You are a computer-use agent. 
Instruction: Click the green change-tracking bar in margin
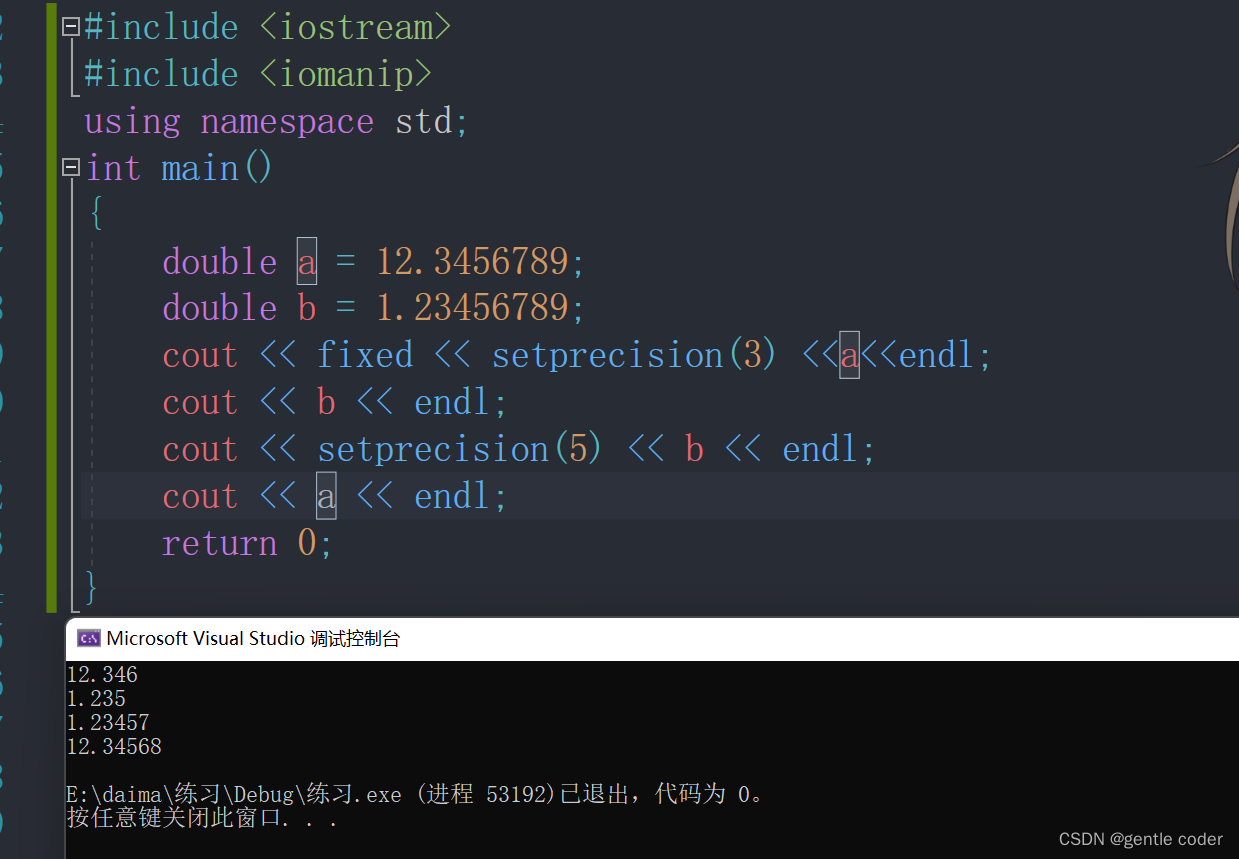pos(52,300)
